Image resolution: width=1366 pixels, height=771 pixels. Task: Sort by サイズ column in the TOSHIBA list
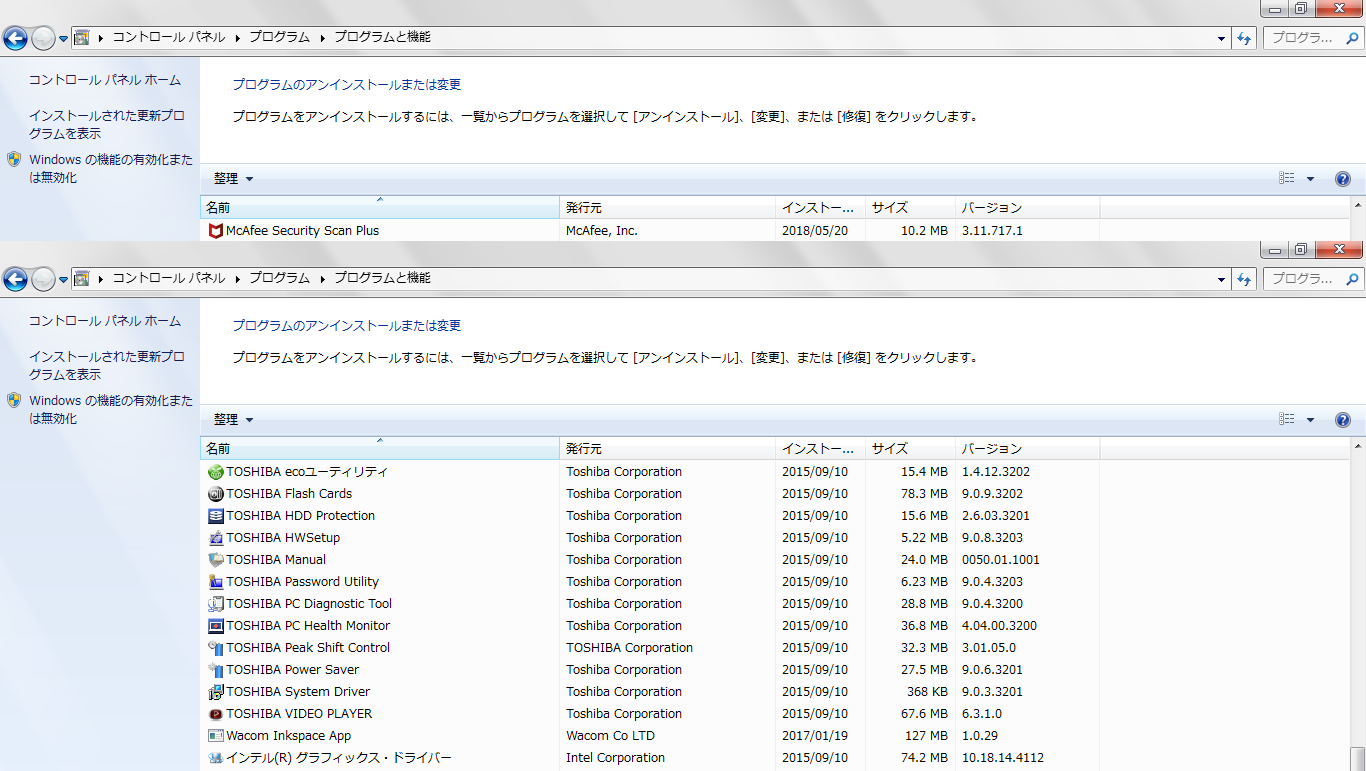click(x=889, y=449)
